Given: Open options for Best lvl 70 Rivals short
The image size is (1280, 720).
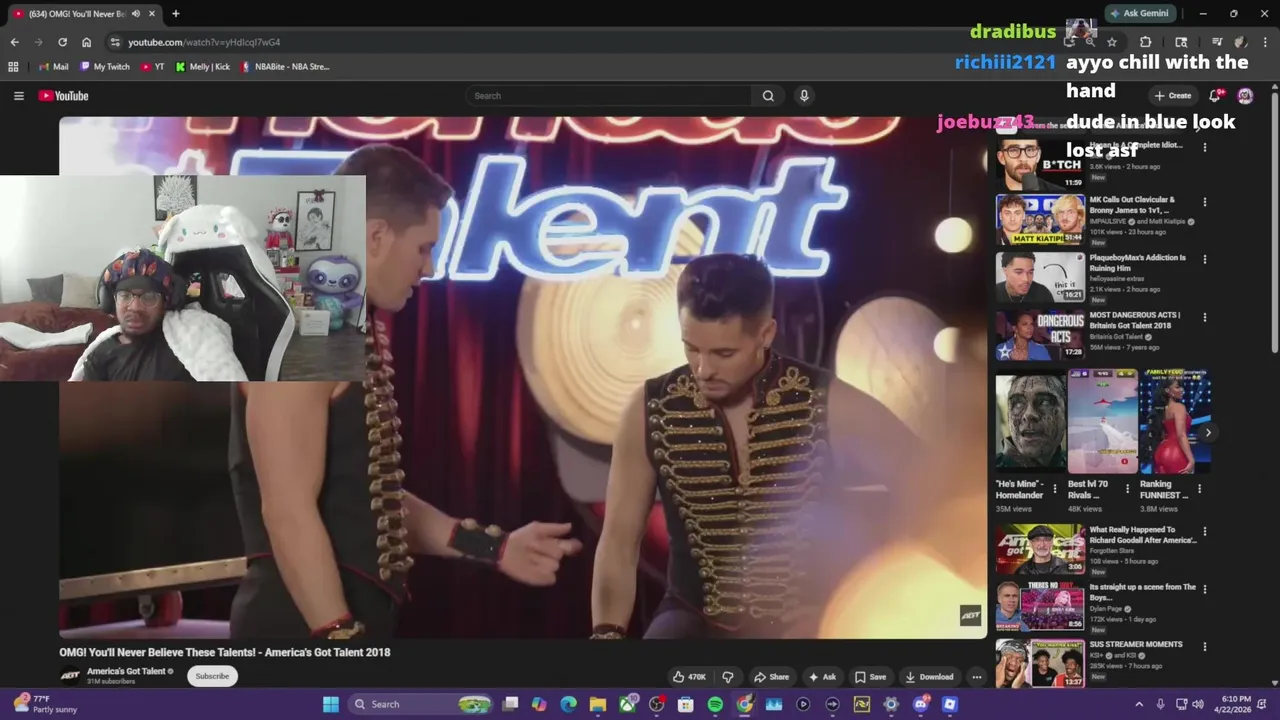Looking at the screenshot, I should pyautogui.click(x=1127, y=489).
